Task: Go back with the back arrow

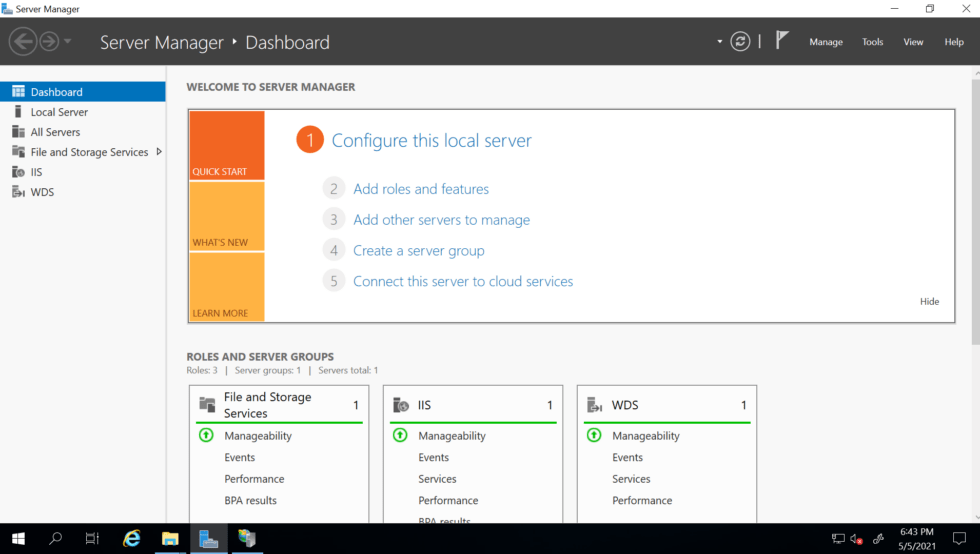Action: pos(23,42)
